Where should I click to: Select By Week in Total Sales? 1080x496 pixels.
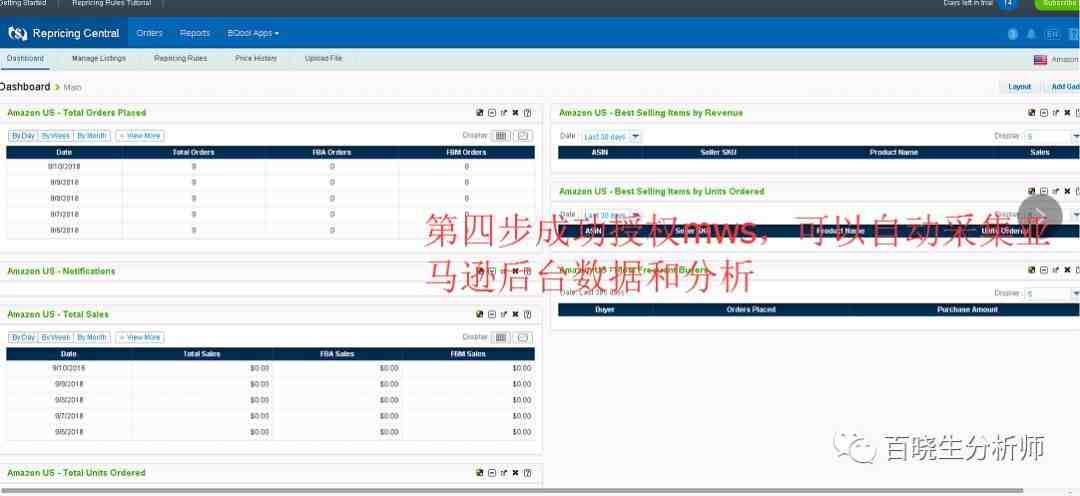click(x=55, y=338)
